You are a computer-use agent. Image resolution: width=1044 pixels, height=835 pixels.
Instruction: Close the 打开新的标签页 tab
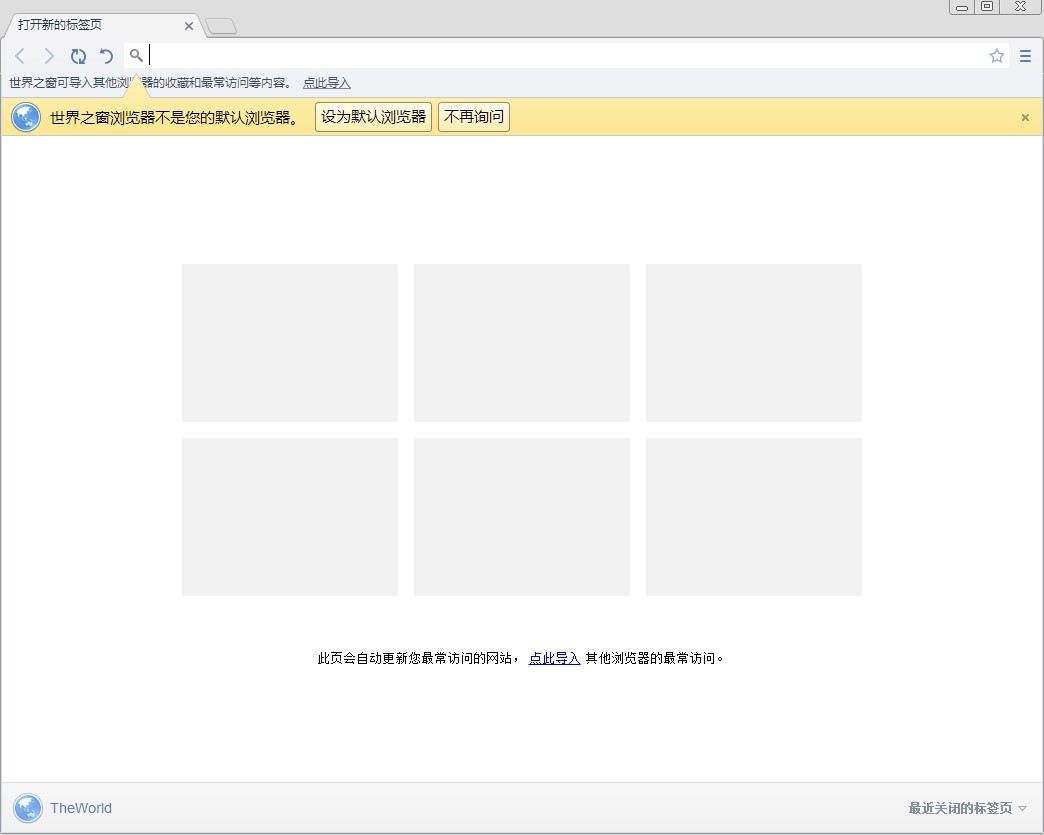(x=188, y=26)
